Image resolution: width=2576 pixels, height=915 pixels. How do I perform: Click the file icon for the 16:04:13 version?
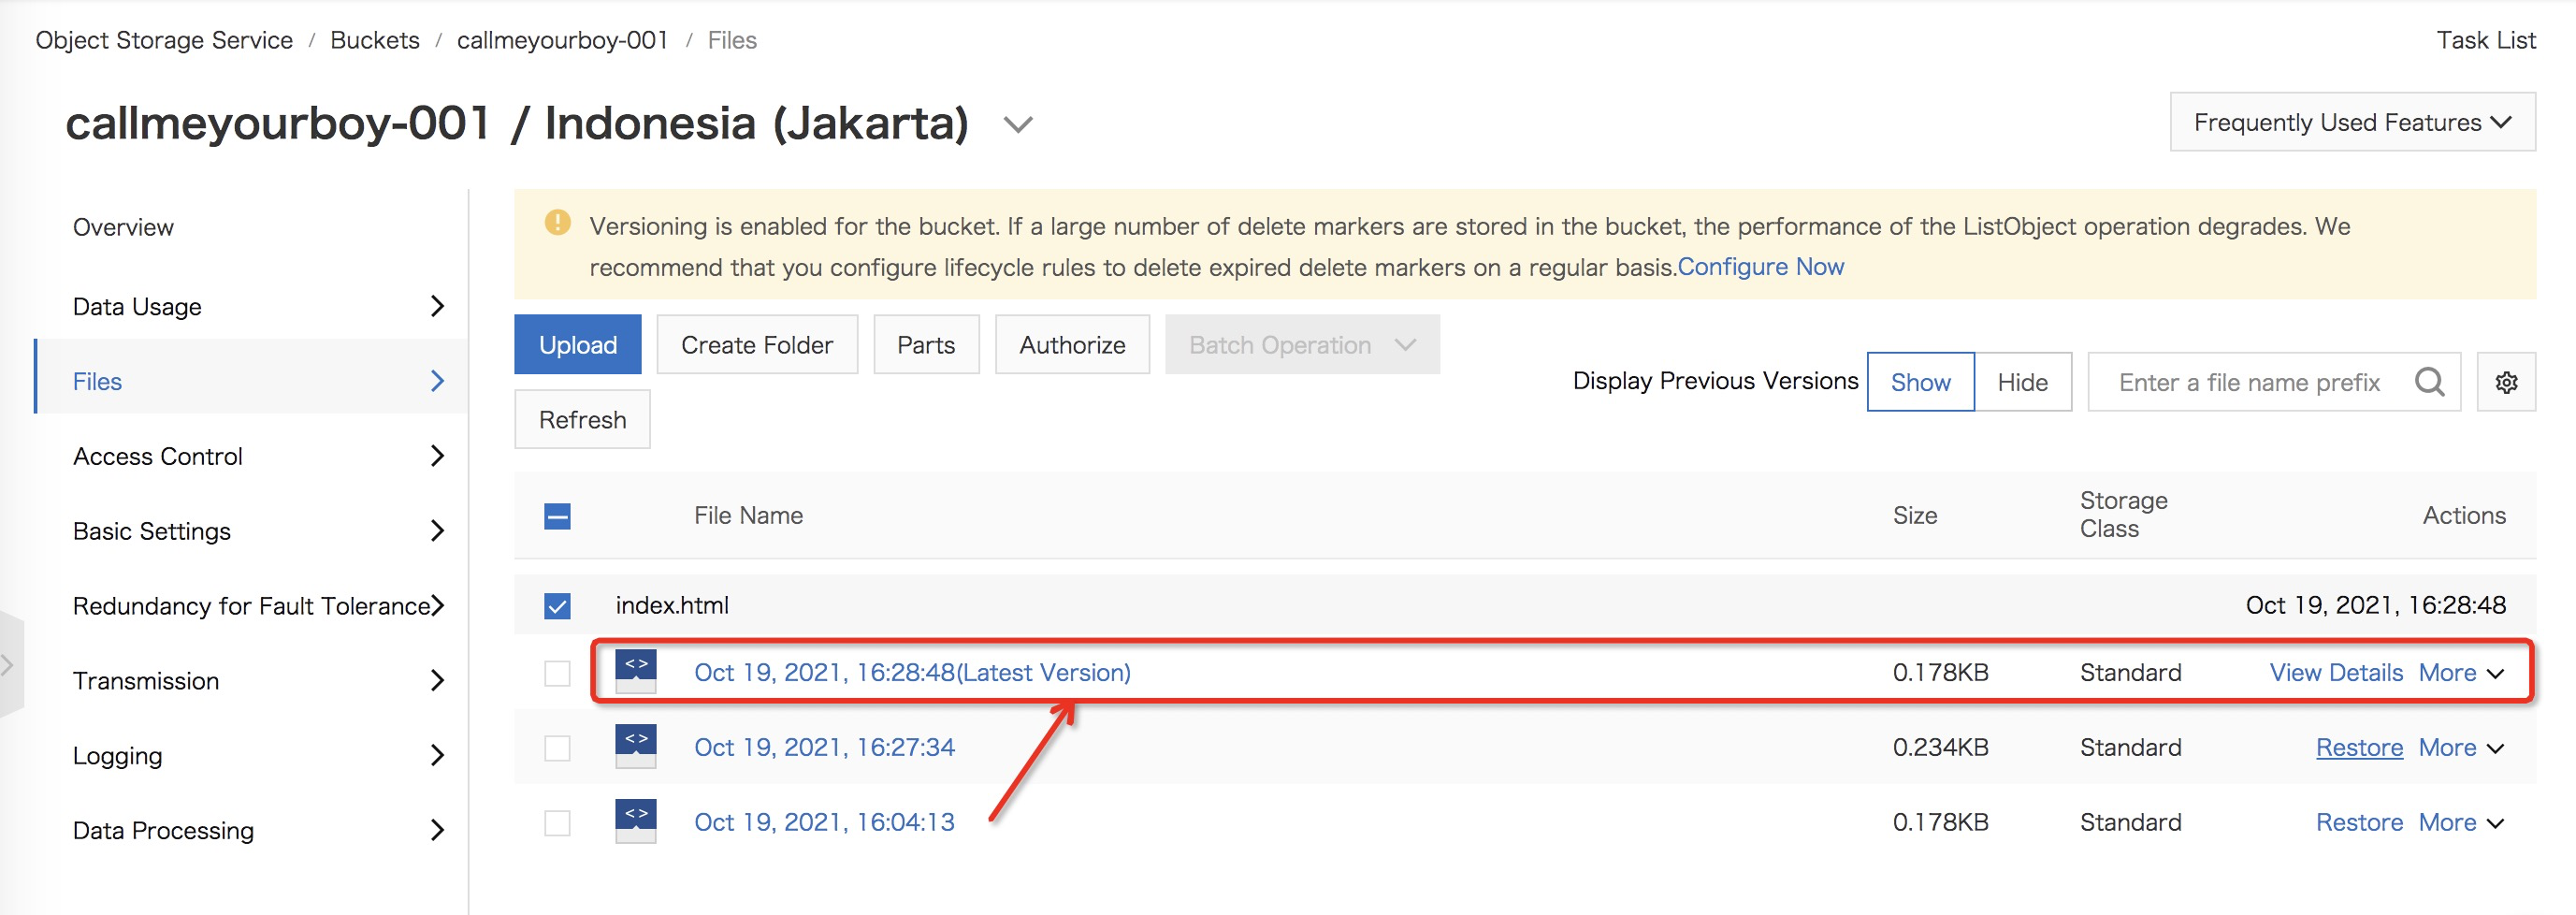(x=635, y=821)
